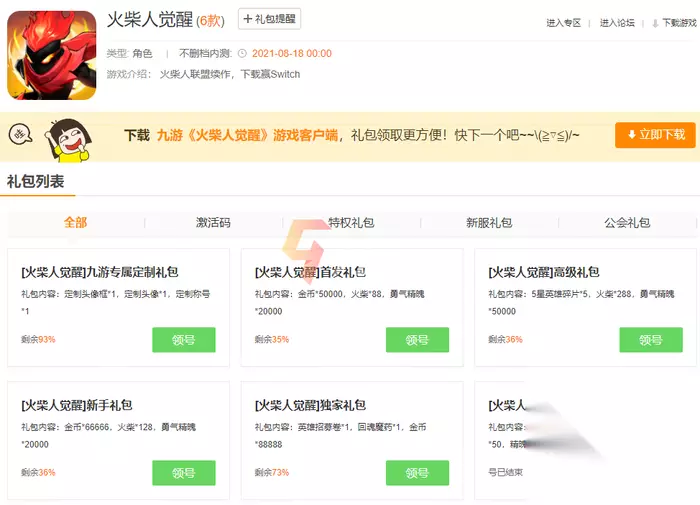Switch to the 公会礼包 tab
This screenshot has height=505, width=700.
pyautogui.click(x=627, y=222)
